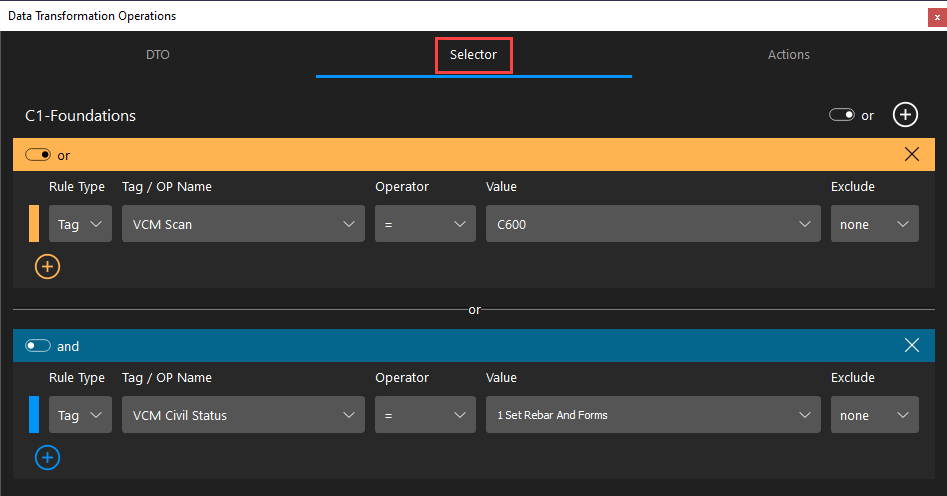Click the blue color marker beside the VCM Civil Status rule
The image size is (947, 496).
(34, 414)
